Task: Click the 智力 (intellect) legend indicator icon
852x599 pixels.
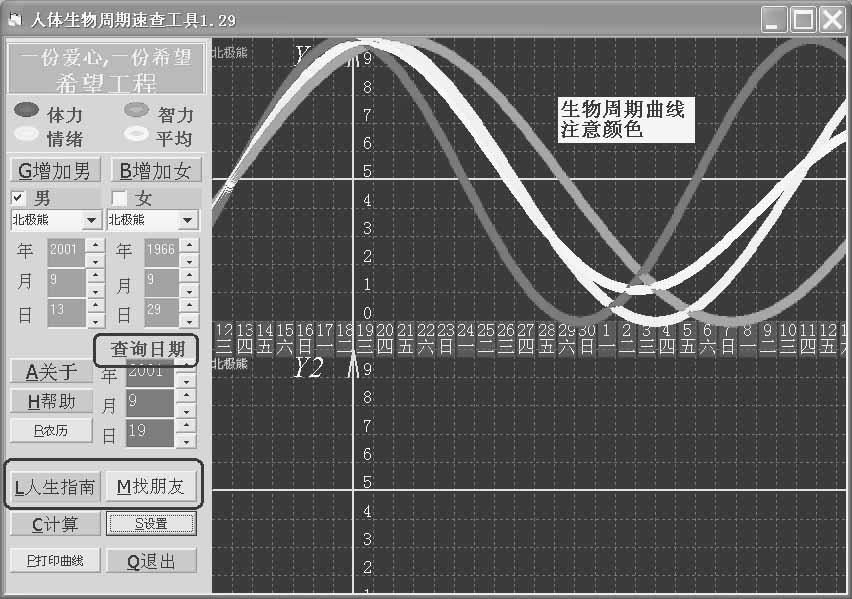Action: [x=136, y=111]
